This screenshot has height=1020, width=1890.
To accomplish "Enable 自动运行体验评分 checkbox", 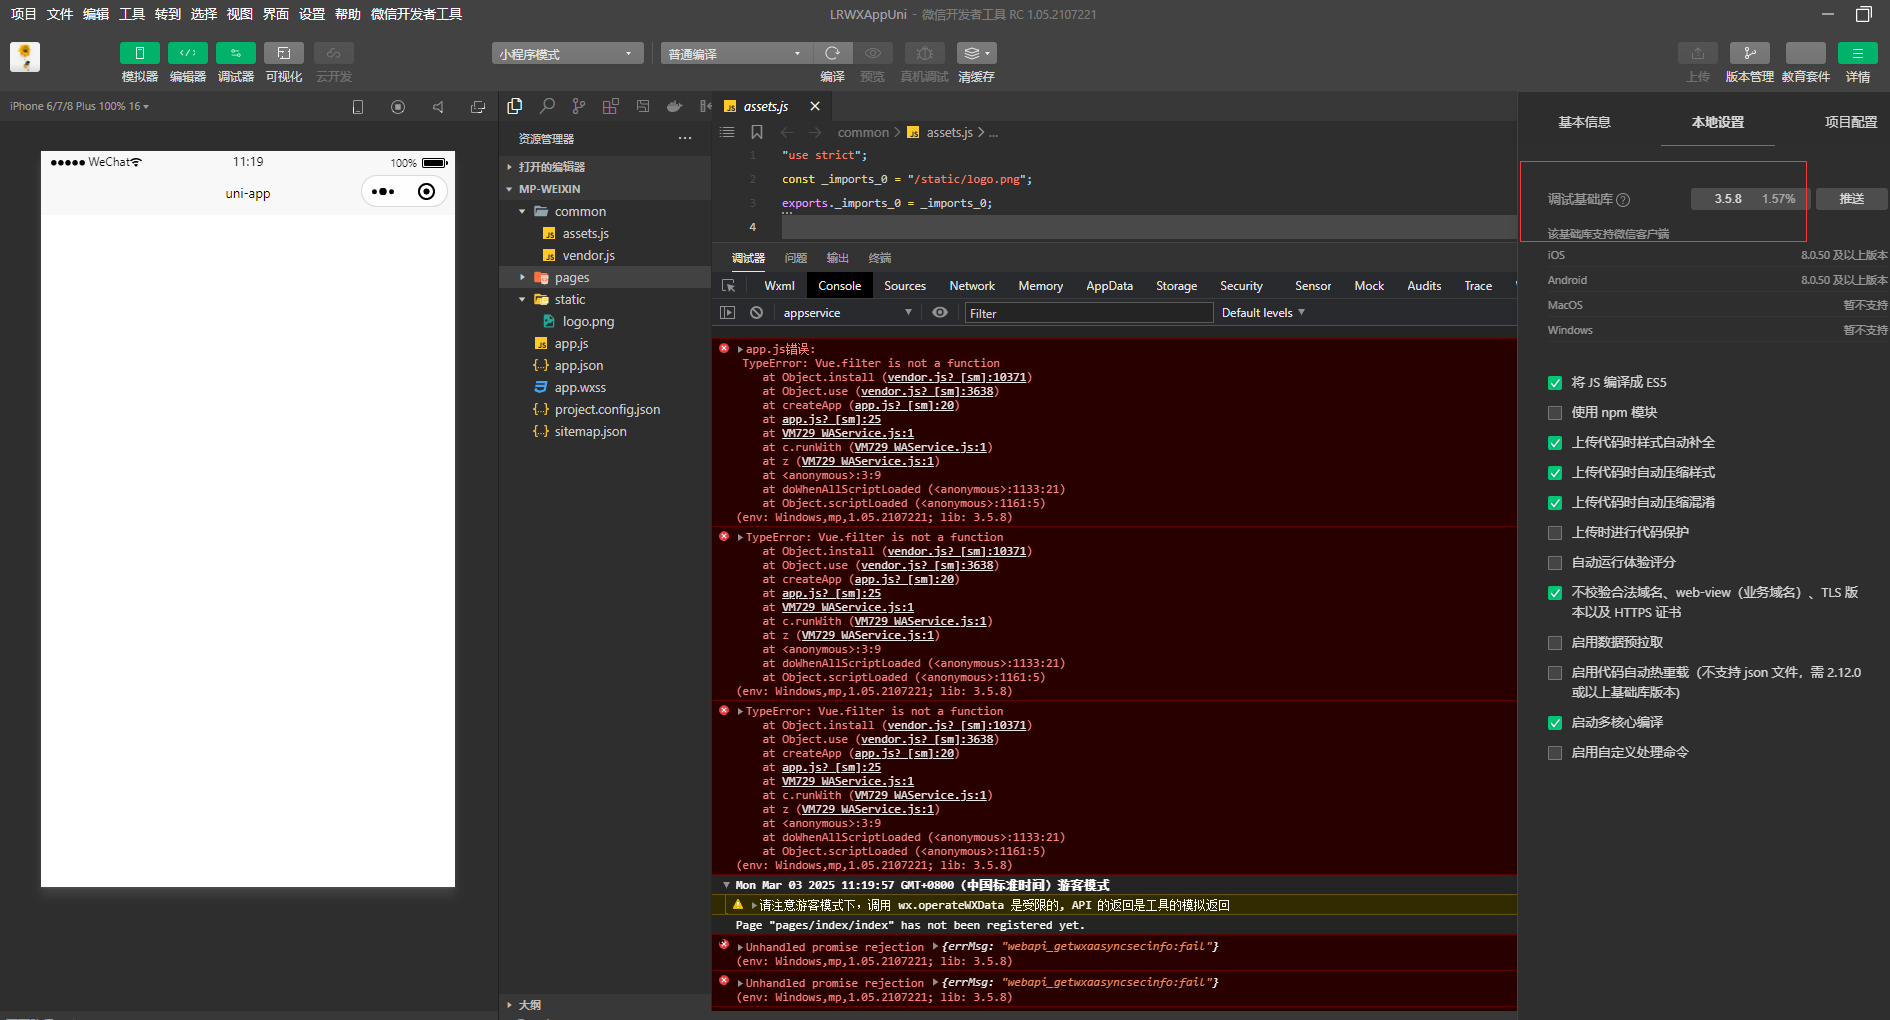I will click(1555, 563).
